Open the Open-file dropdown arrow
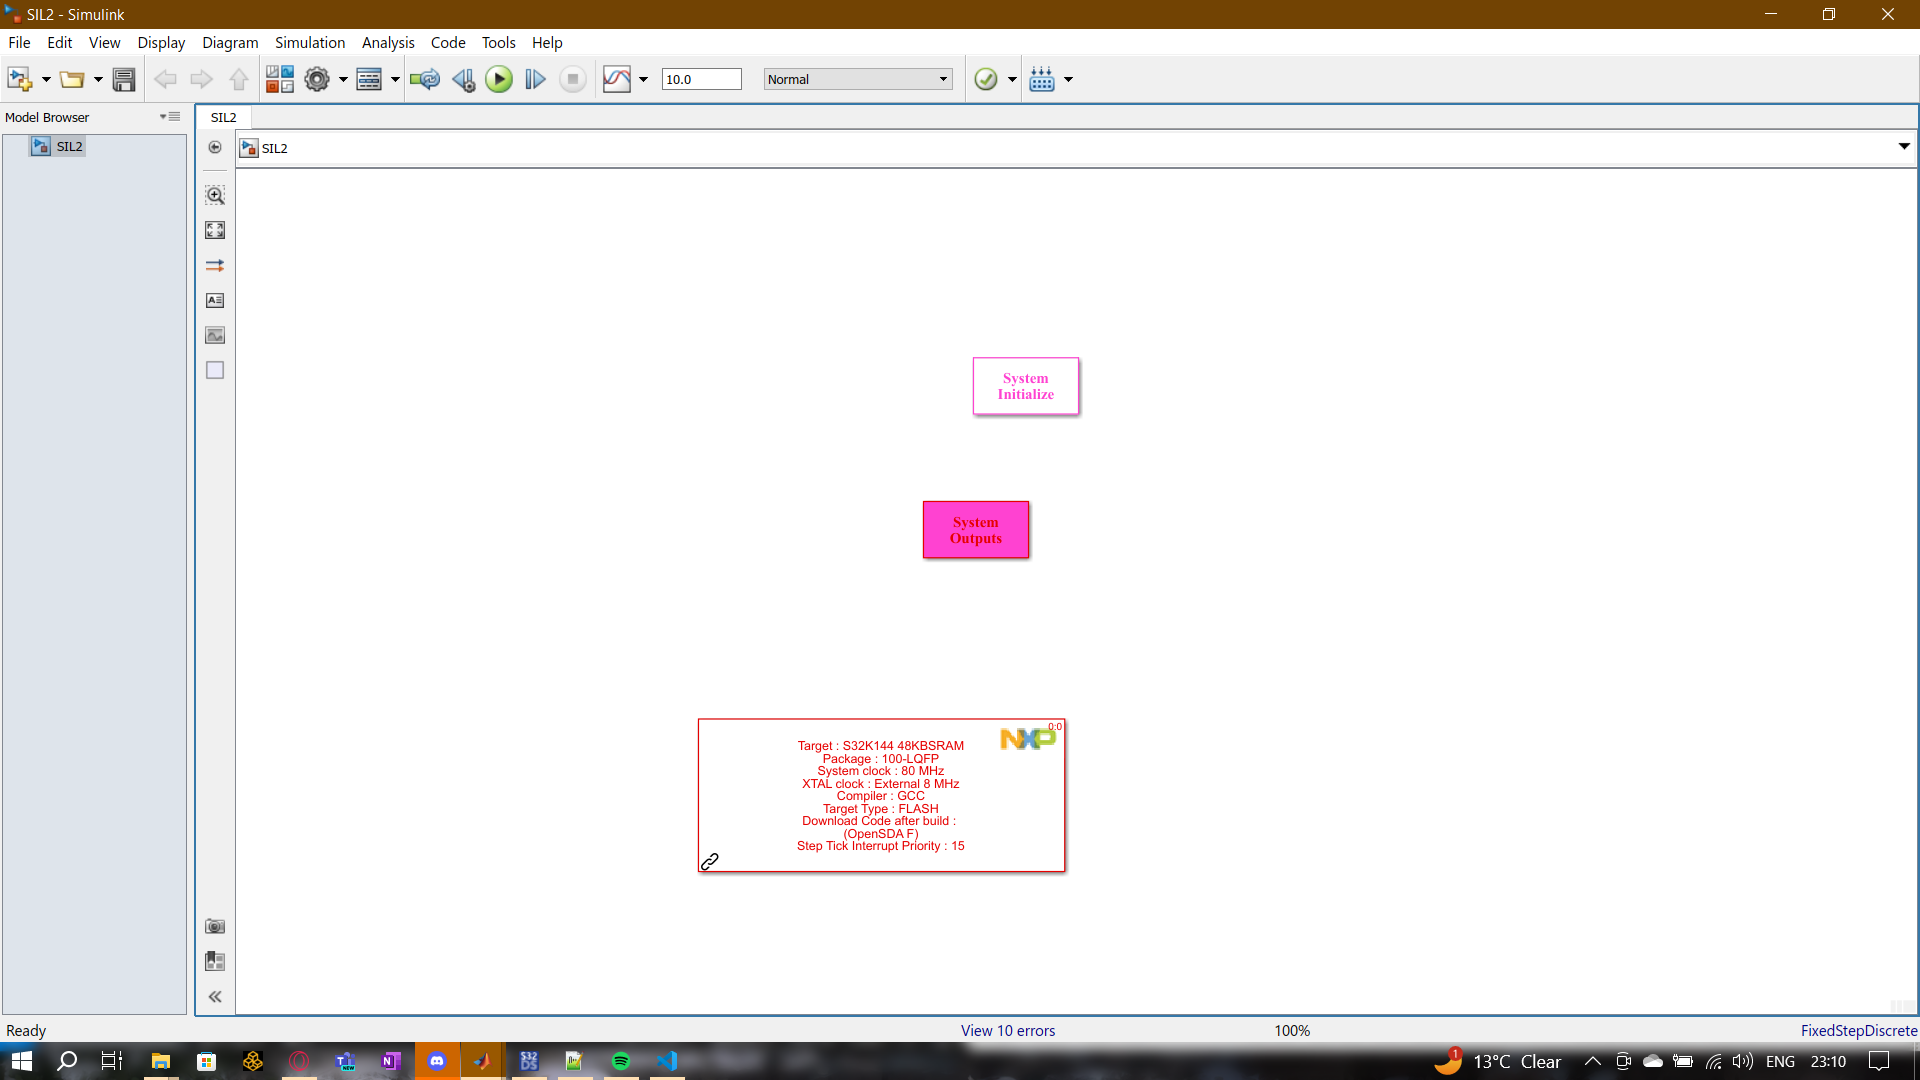Viewport: 1920px width, 1080px height. coord(98,79)
